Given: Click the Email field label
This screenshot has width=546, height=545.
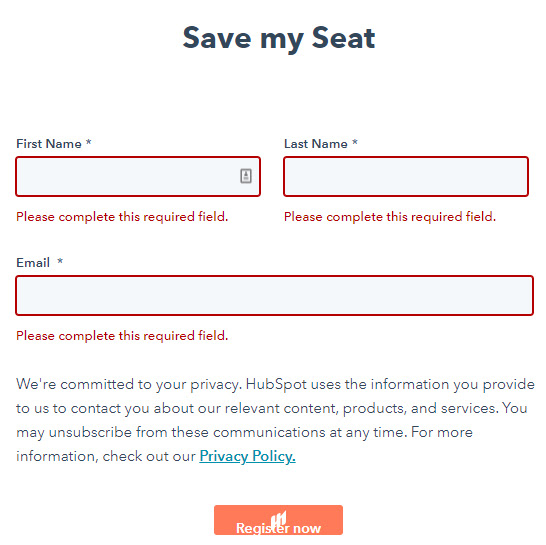Looking at the screenshot, I should click(33, 263).
